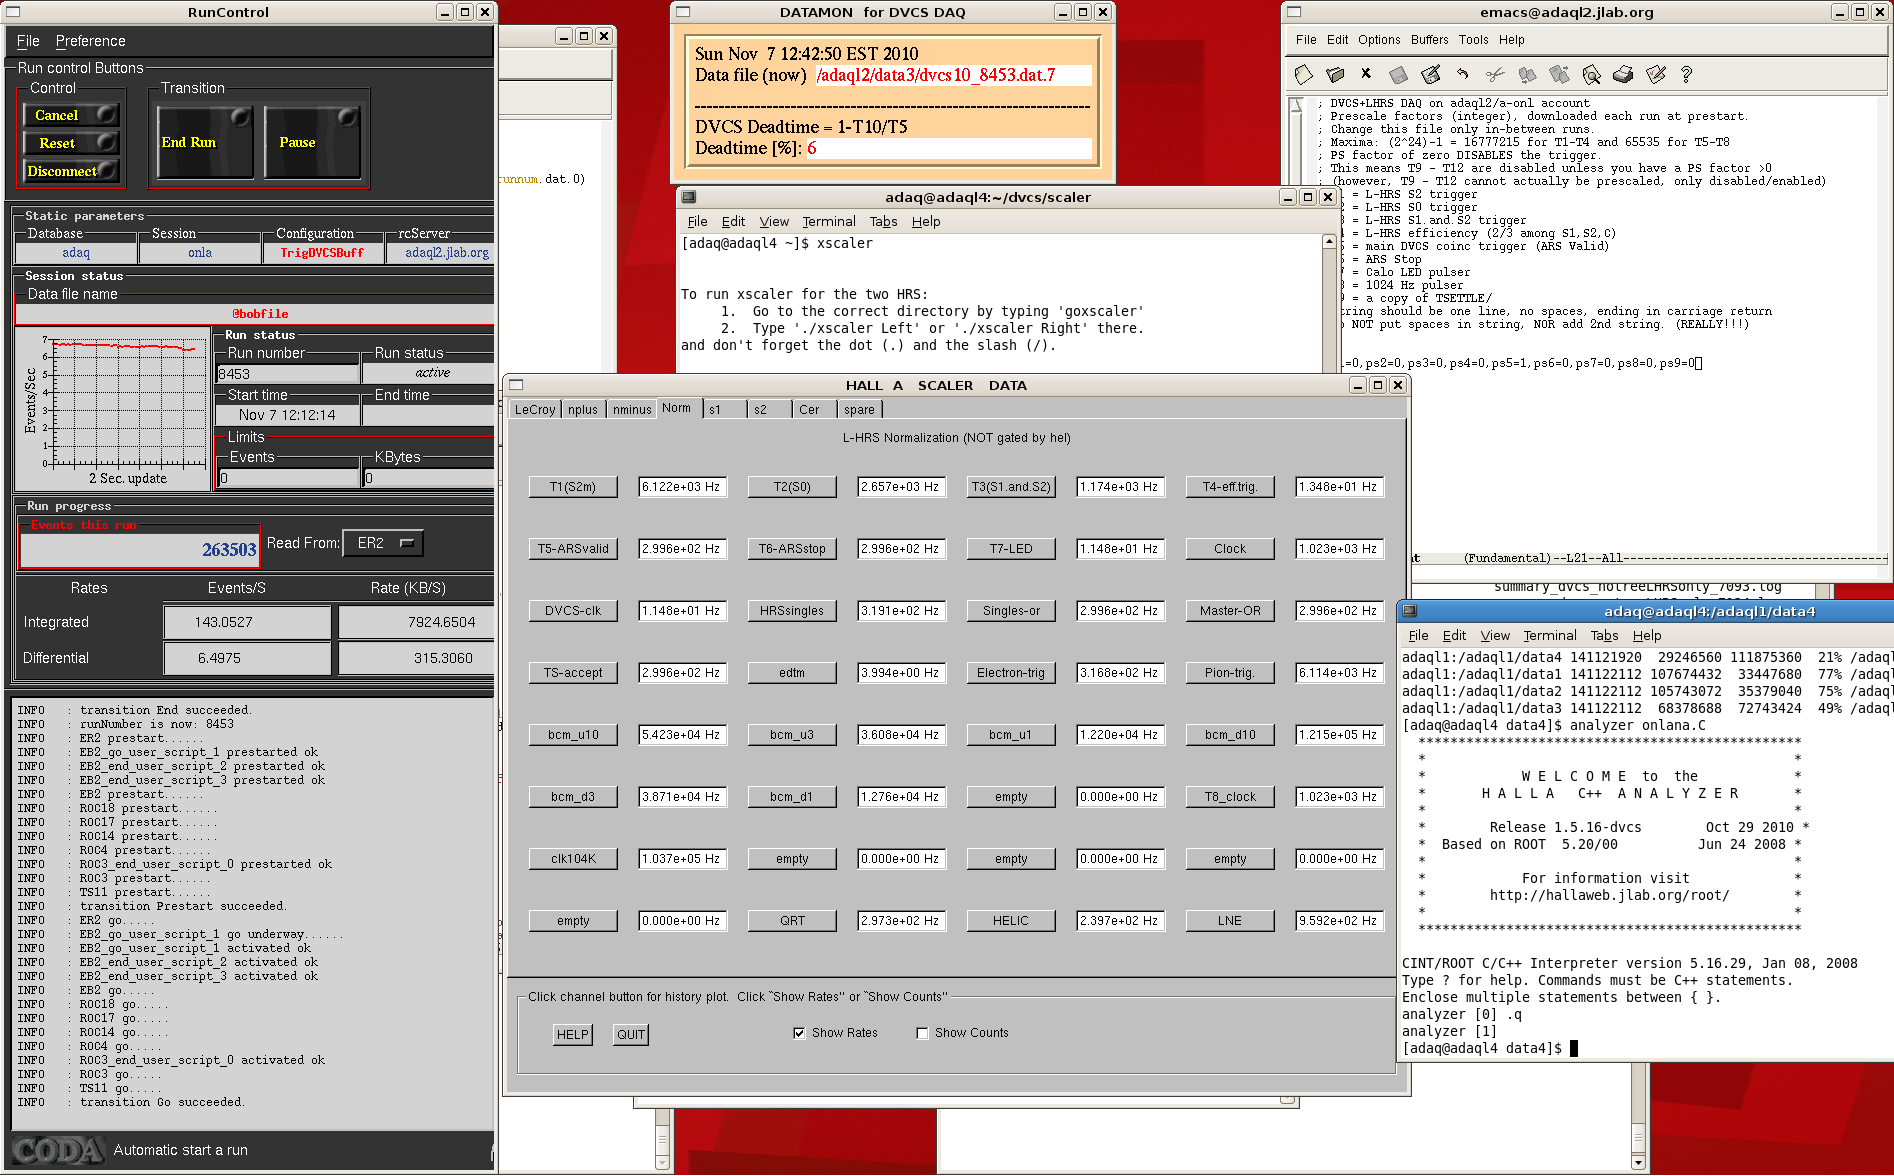Click the Events limit input field
This screenshot has width=1894, height=1176.
[288, 478]
